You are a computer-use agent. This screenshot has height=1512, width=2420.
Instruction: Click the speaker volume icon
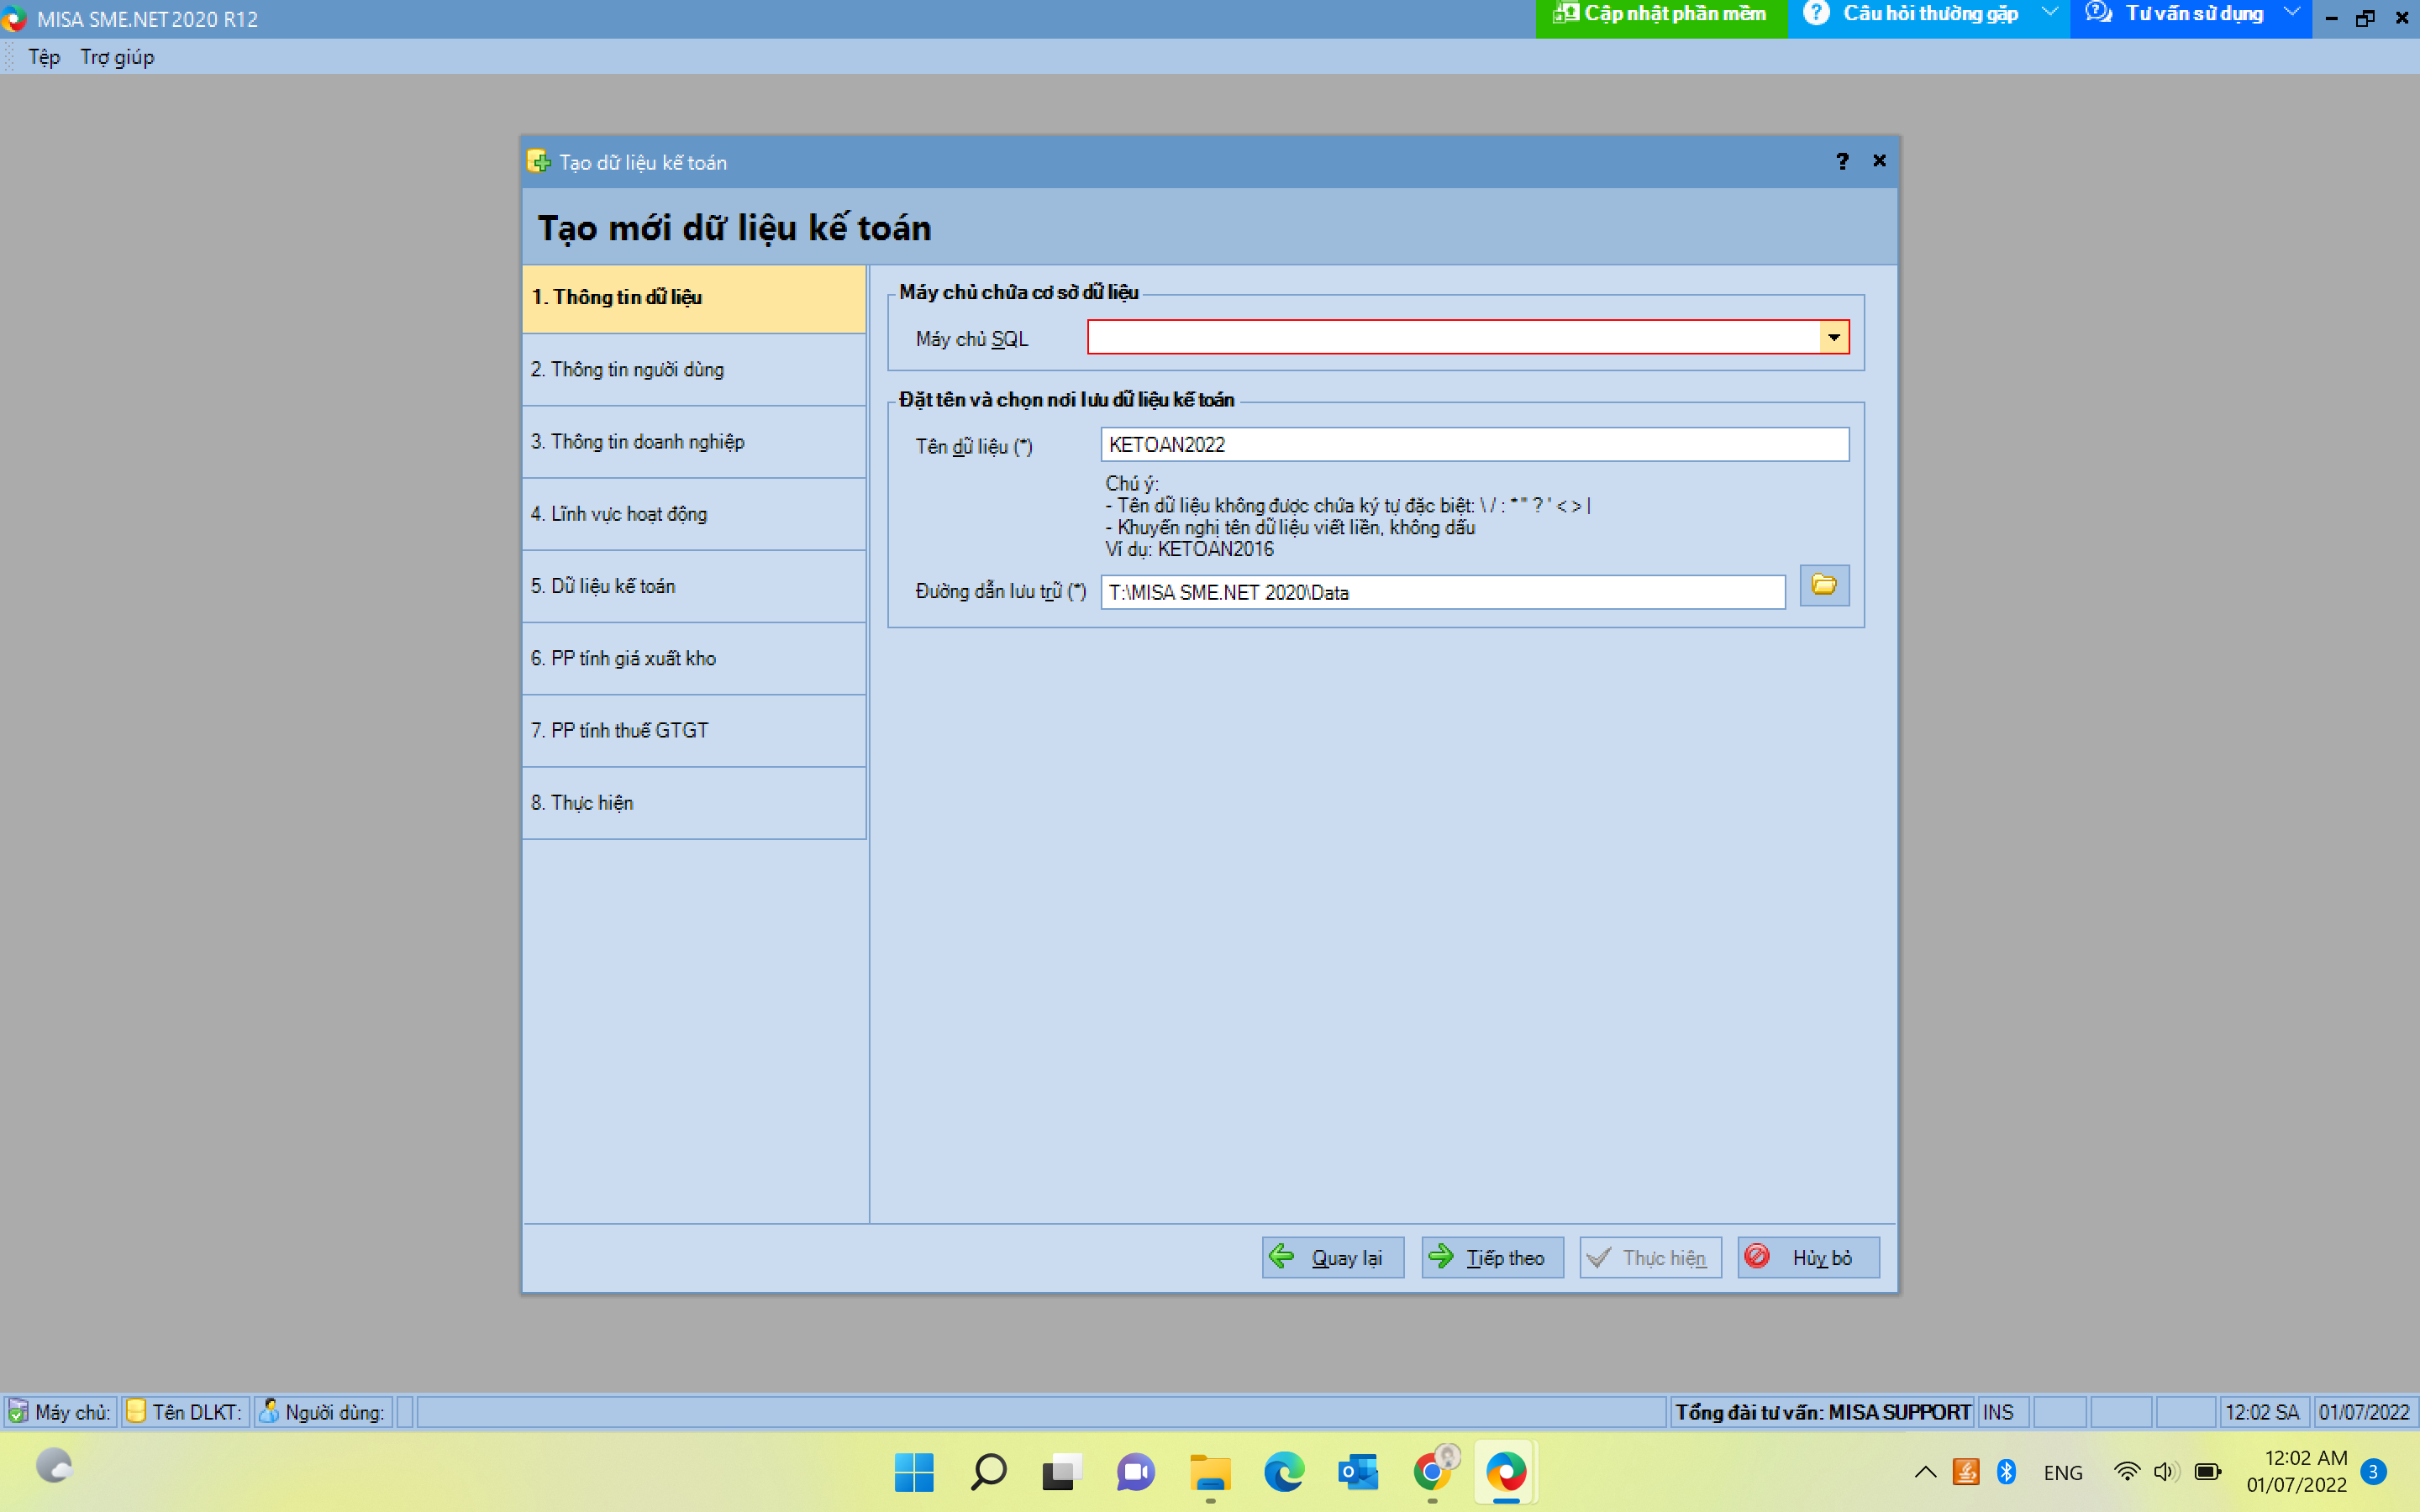2166,1472
